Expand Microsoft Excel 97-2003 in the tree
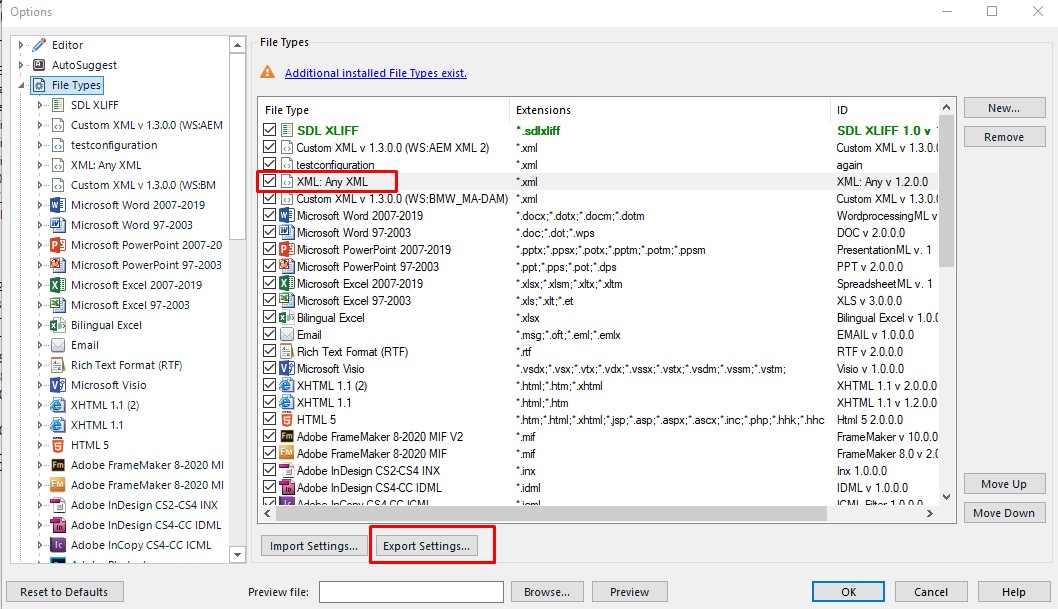The width and height of the screenshot is (1058, 609). tap(40, 305)
